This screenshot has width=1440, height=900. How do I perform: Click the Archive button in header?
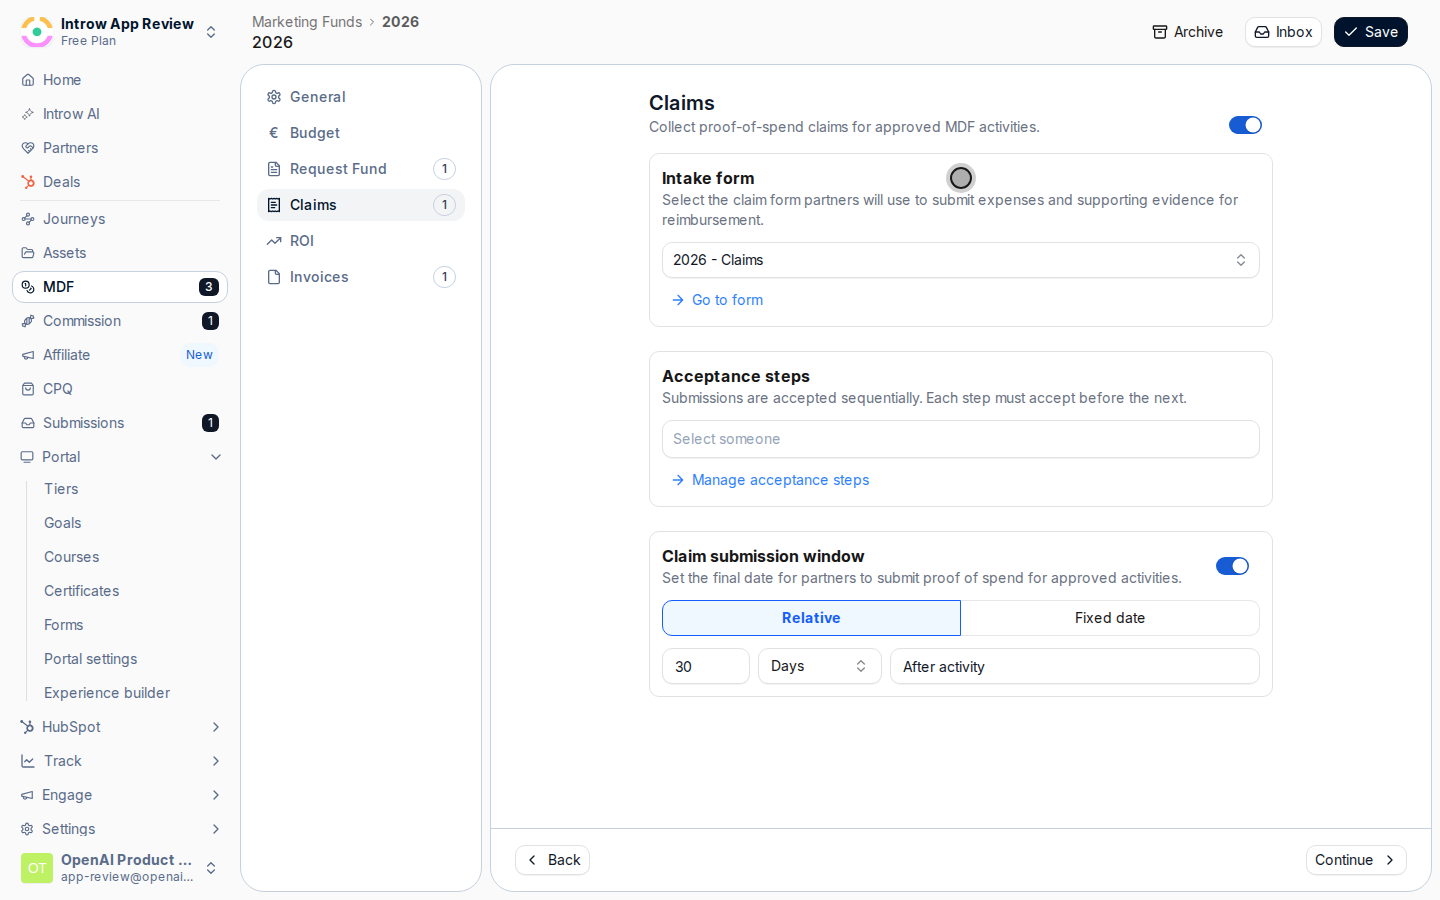(x=1187, y=32)
